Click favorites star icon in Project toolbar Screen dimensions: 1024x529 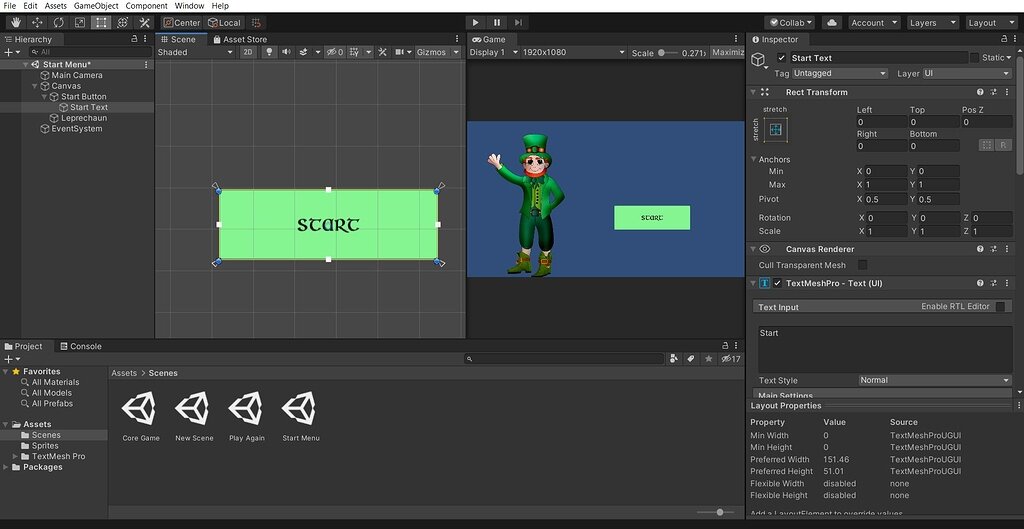(x=709, y=359)
